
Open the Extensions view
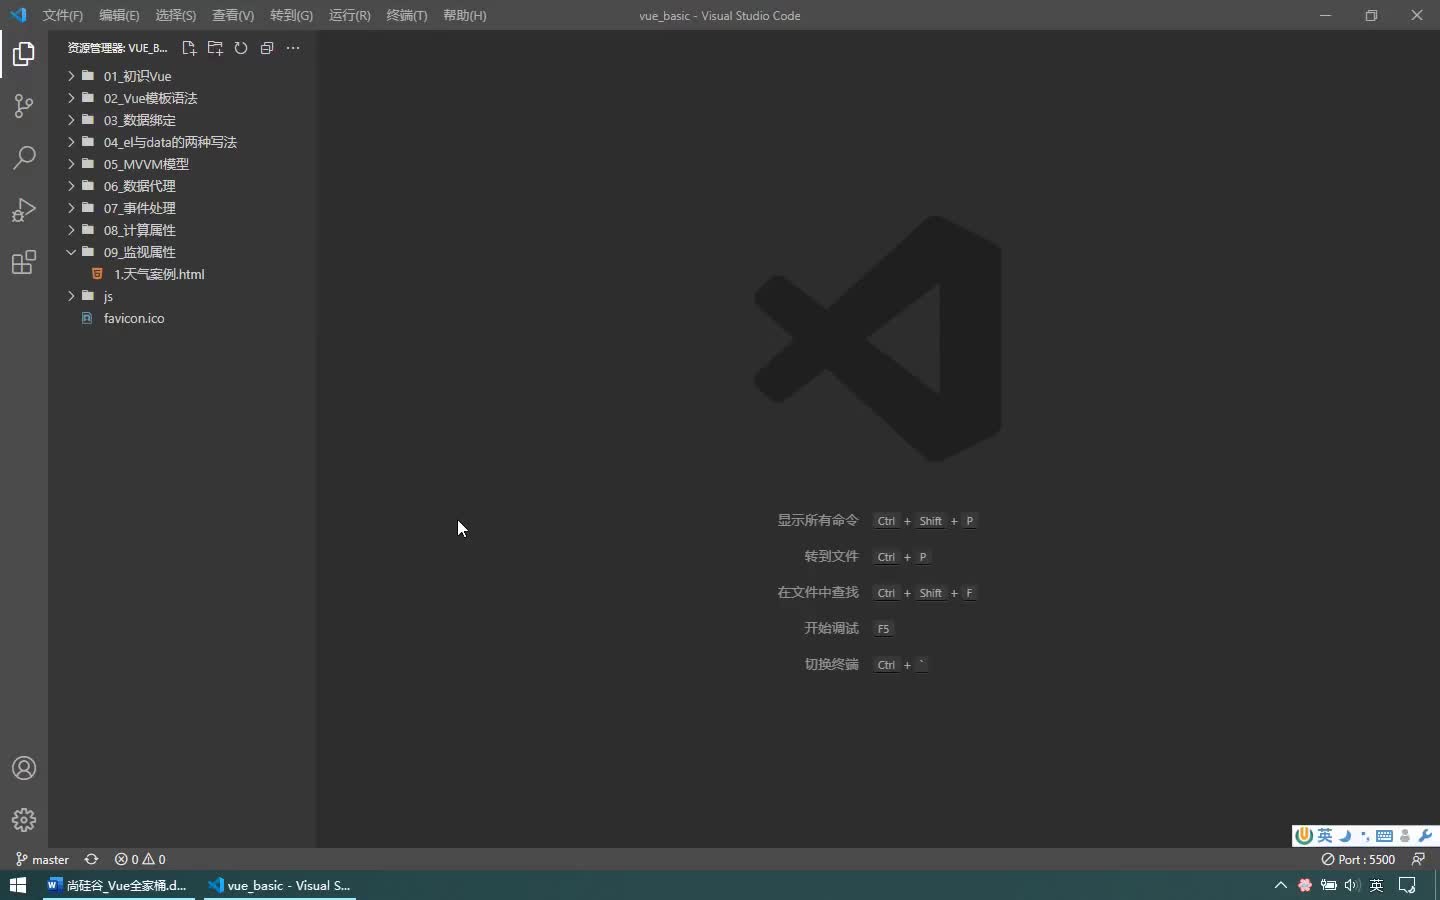(24, 262)
